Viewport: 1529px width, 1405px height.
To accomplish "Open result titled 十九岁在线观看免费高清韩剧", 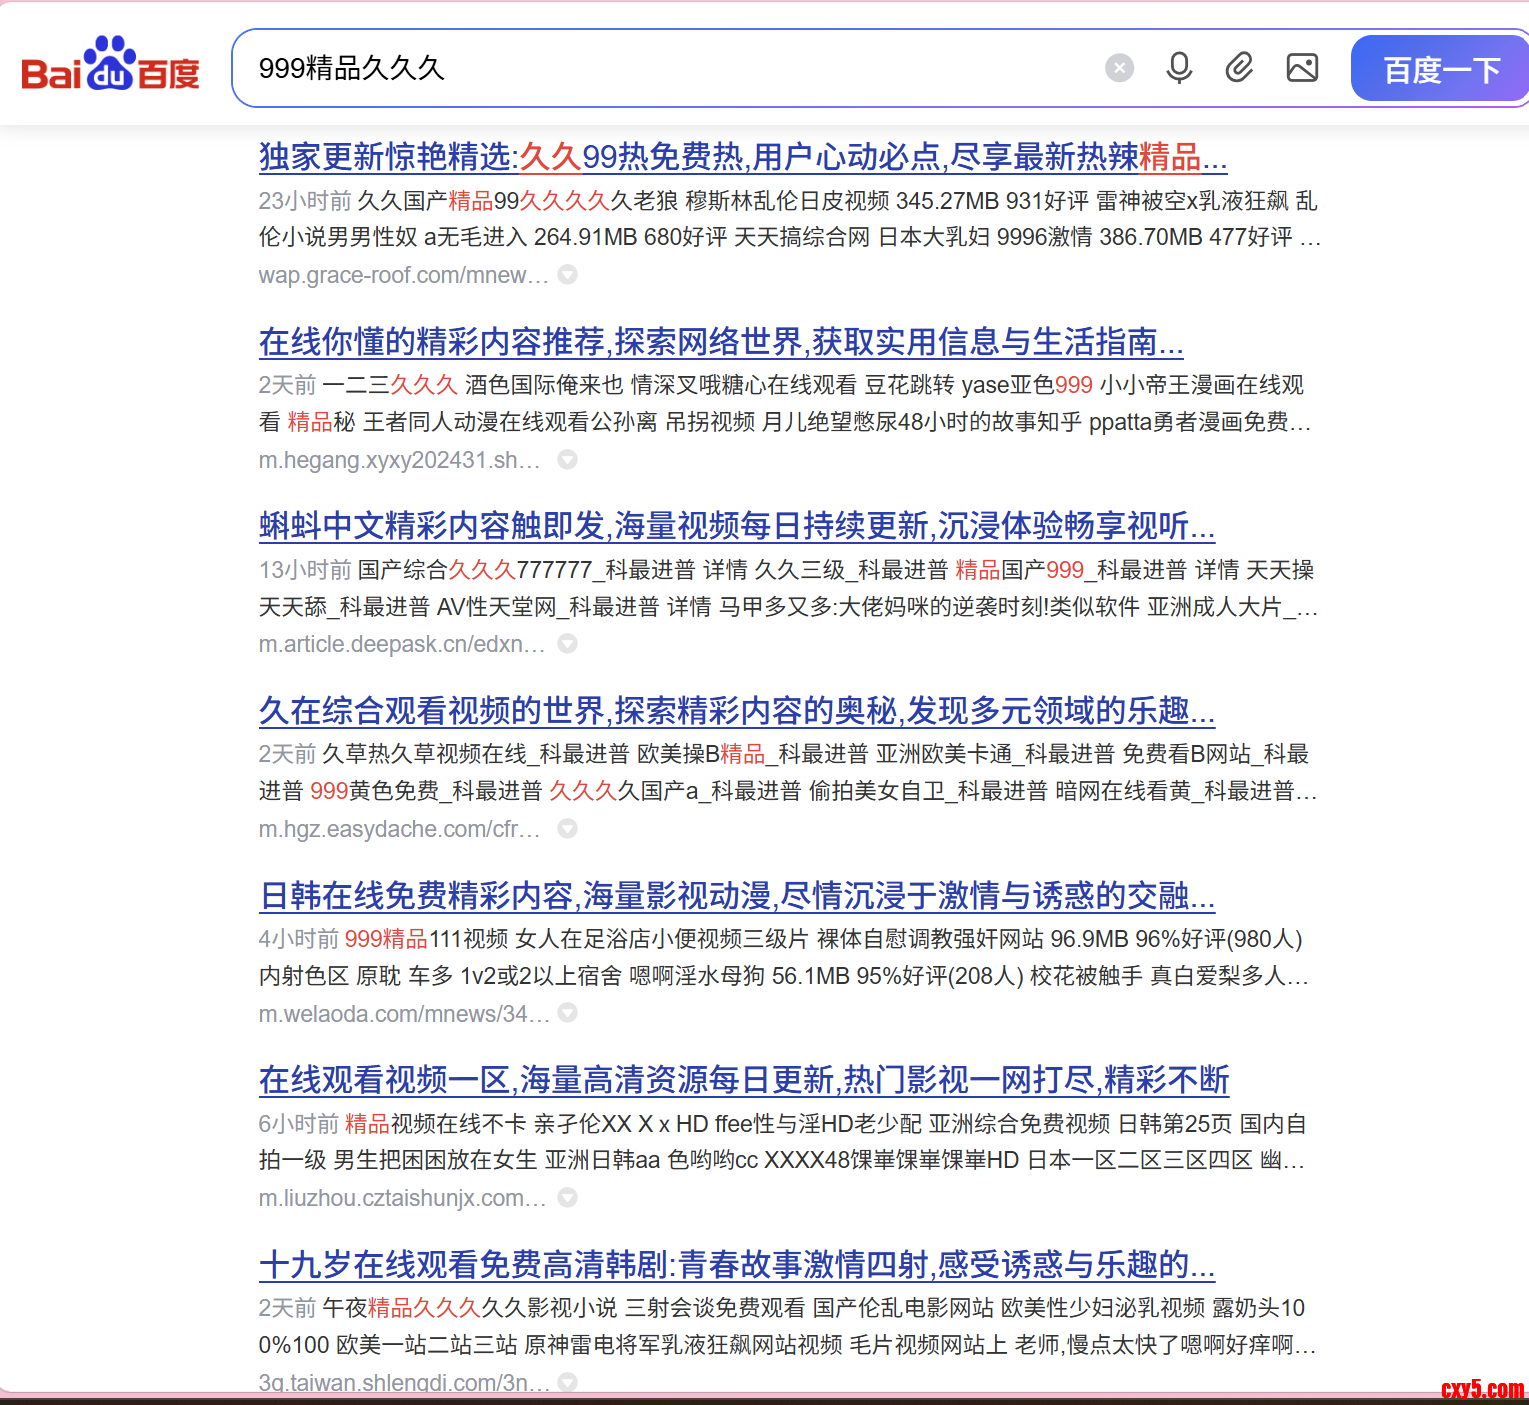I will (x=737, y=1265).
